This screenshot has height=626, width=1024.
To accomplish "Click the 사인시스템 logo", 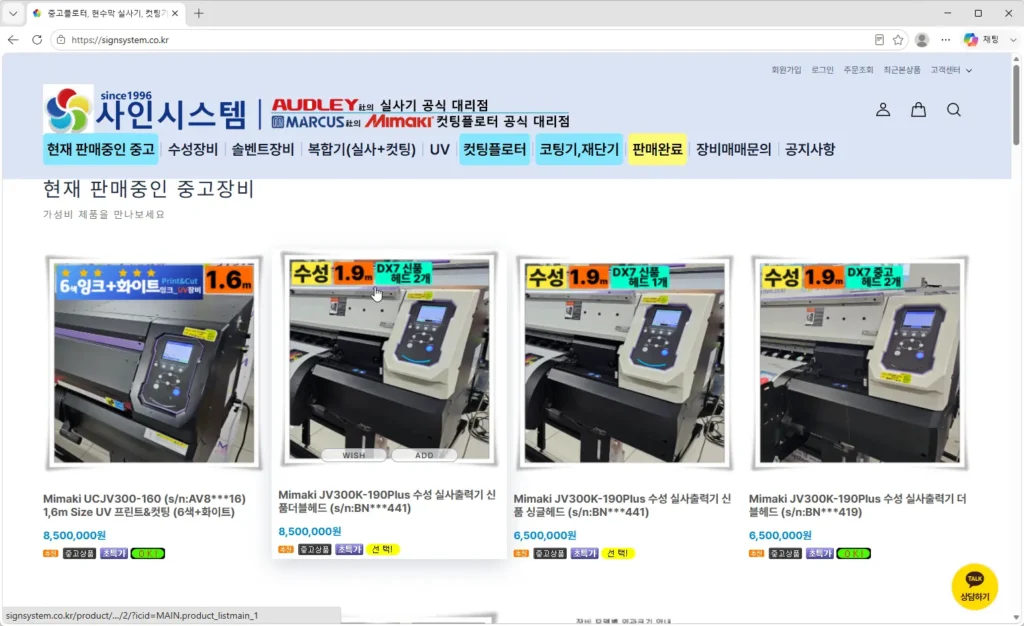I will click(x=145, y=109).
